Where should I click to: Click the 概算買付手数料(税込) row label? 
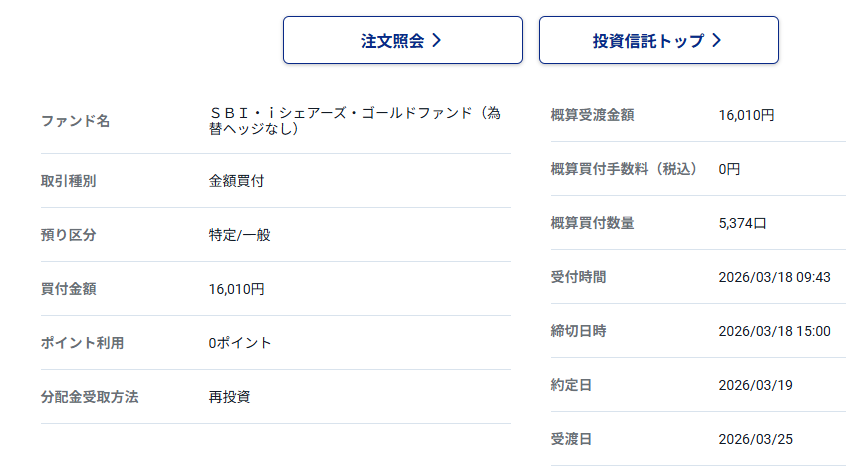(x=624, y=169)
